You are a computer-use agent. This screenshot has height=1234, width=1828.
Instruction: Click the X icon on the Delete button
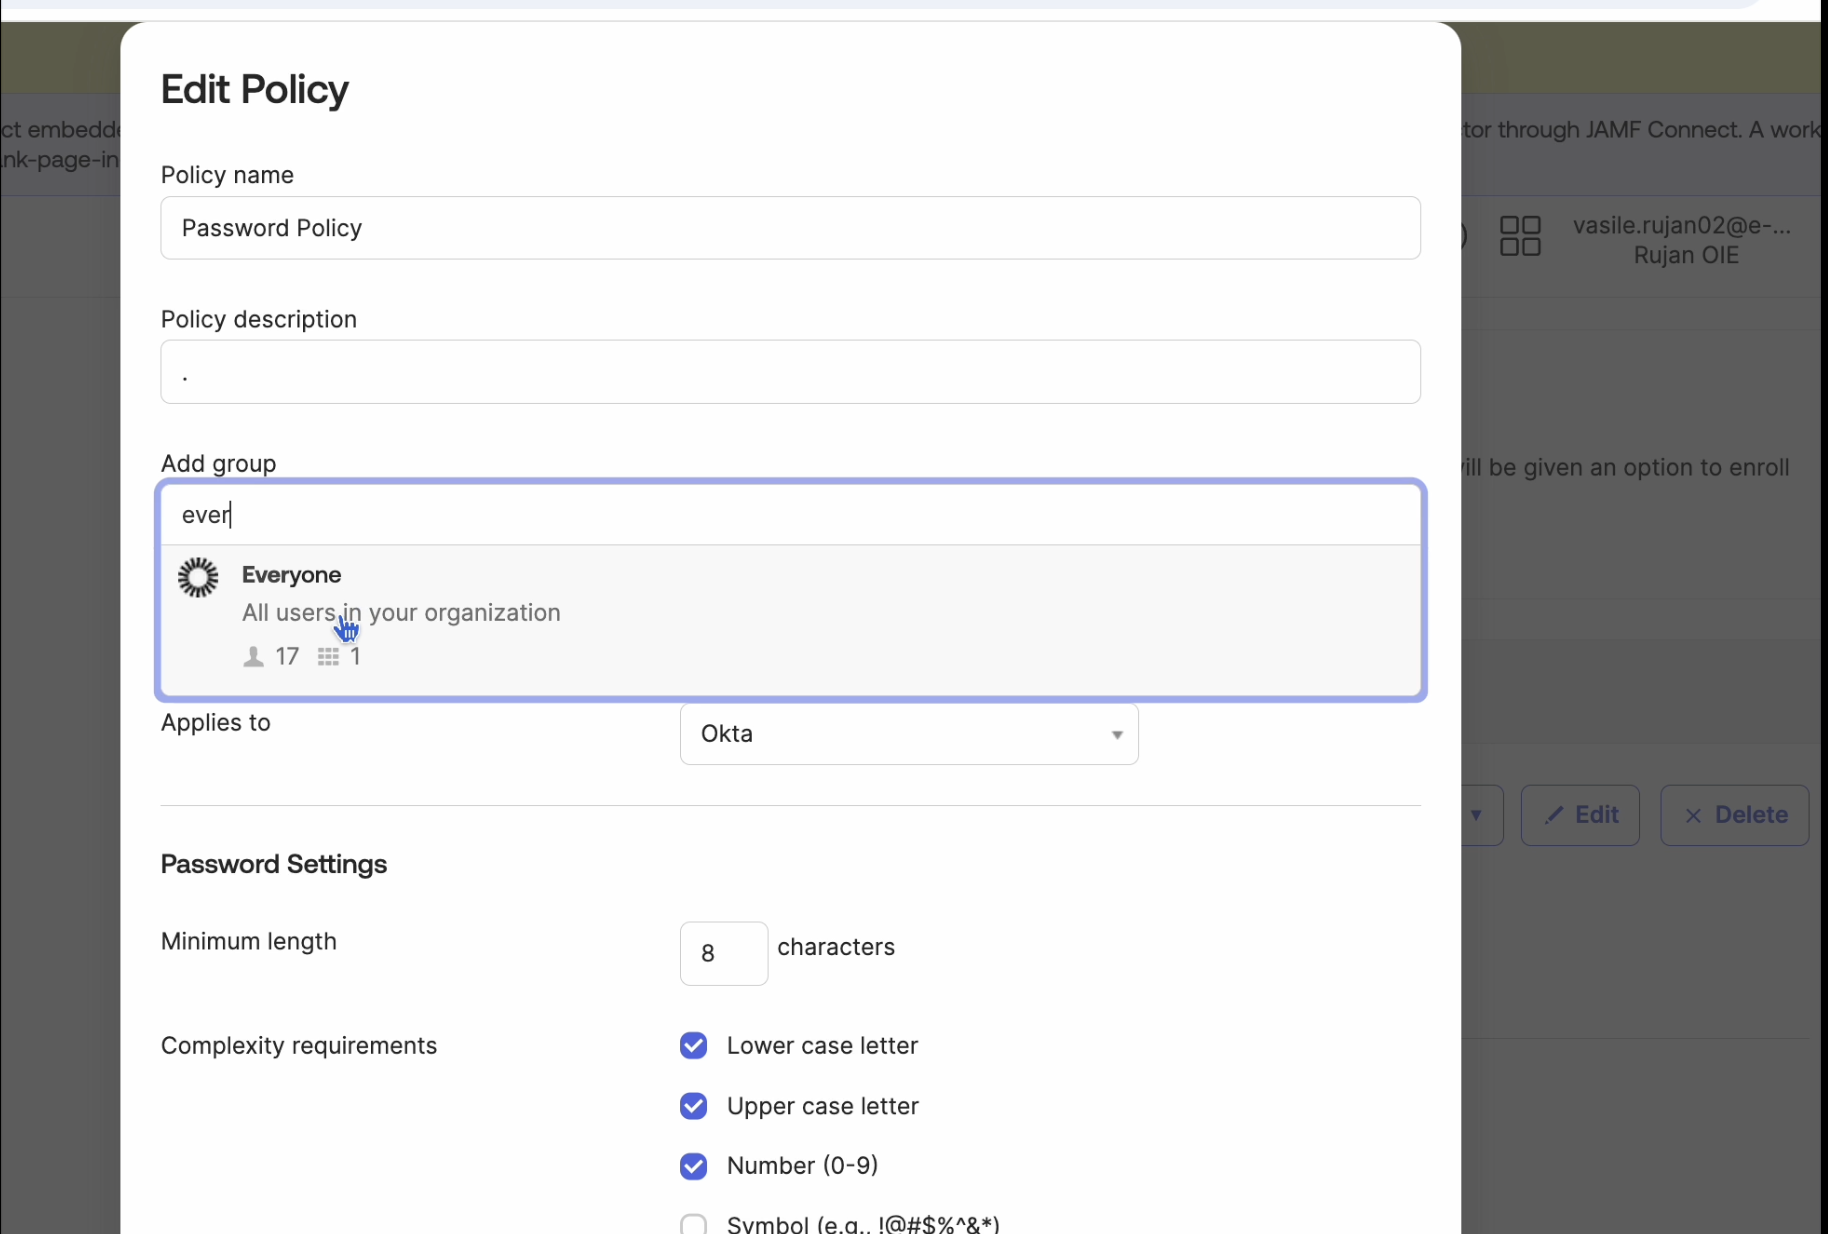pyautogui.click(x=1692, y=815)
